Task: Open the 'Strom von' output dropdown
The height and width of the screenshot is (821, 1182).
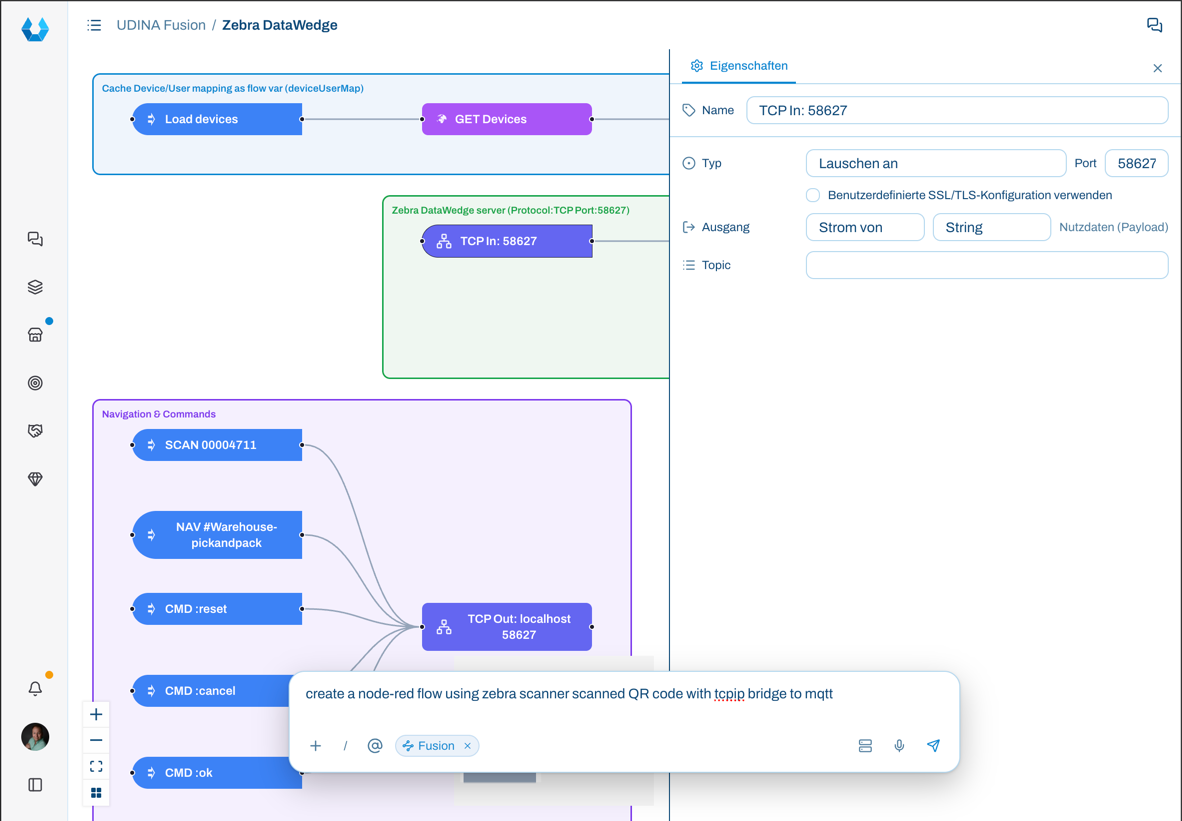Action: click(x=865, y=228)
